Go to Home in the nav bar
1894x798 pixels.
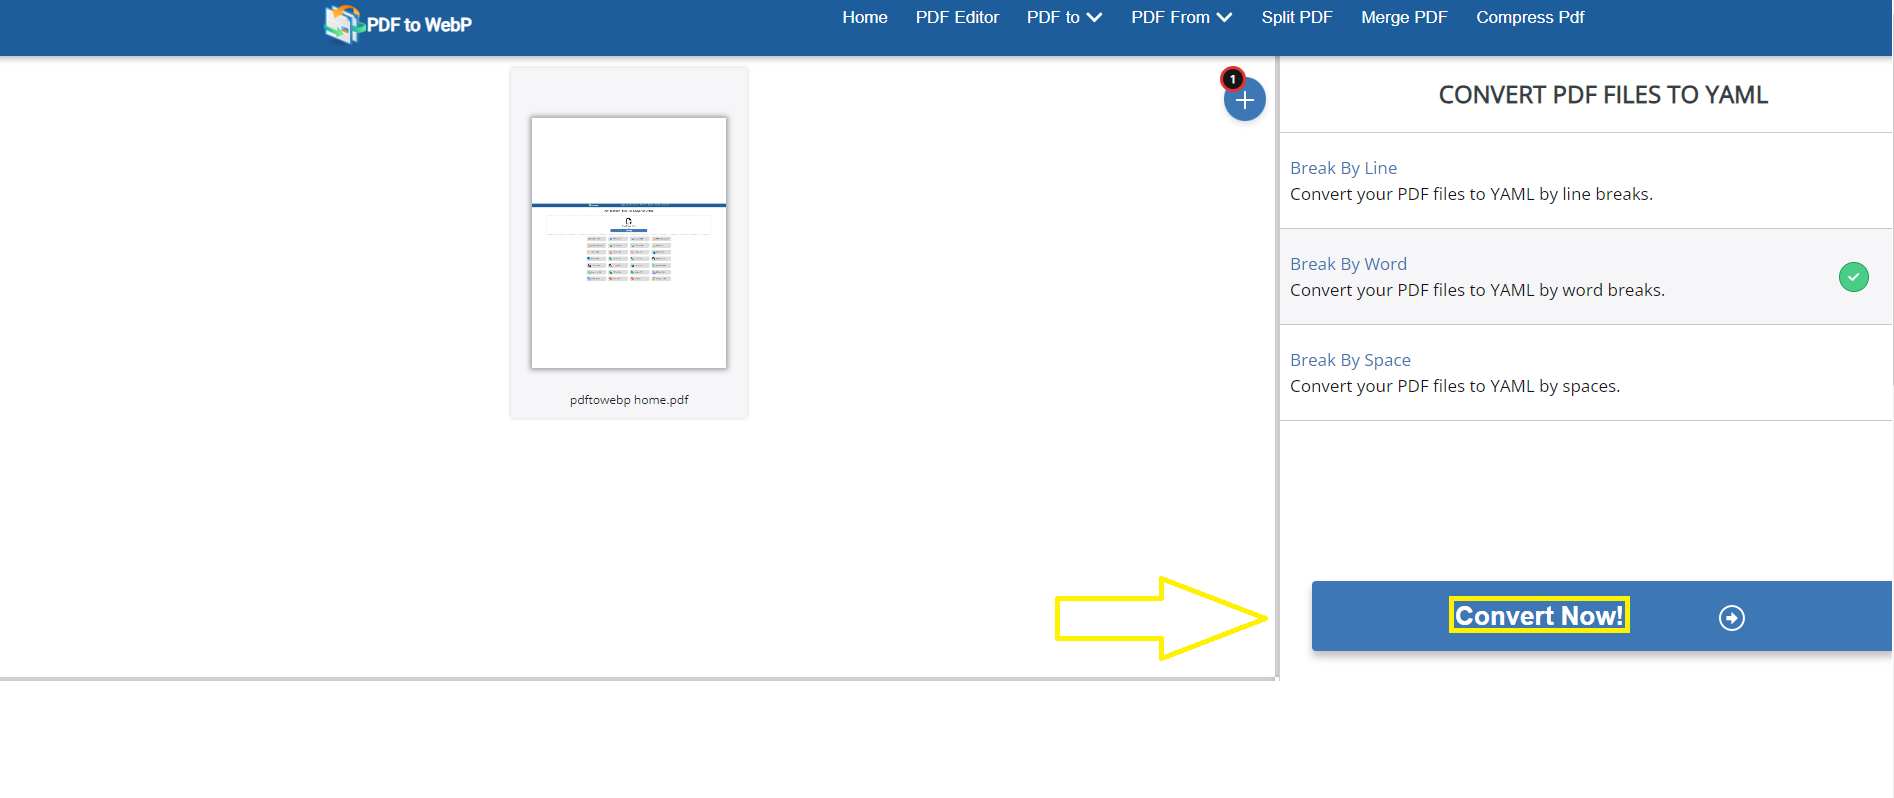tap(864, 17)
